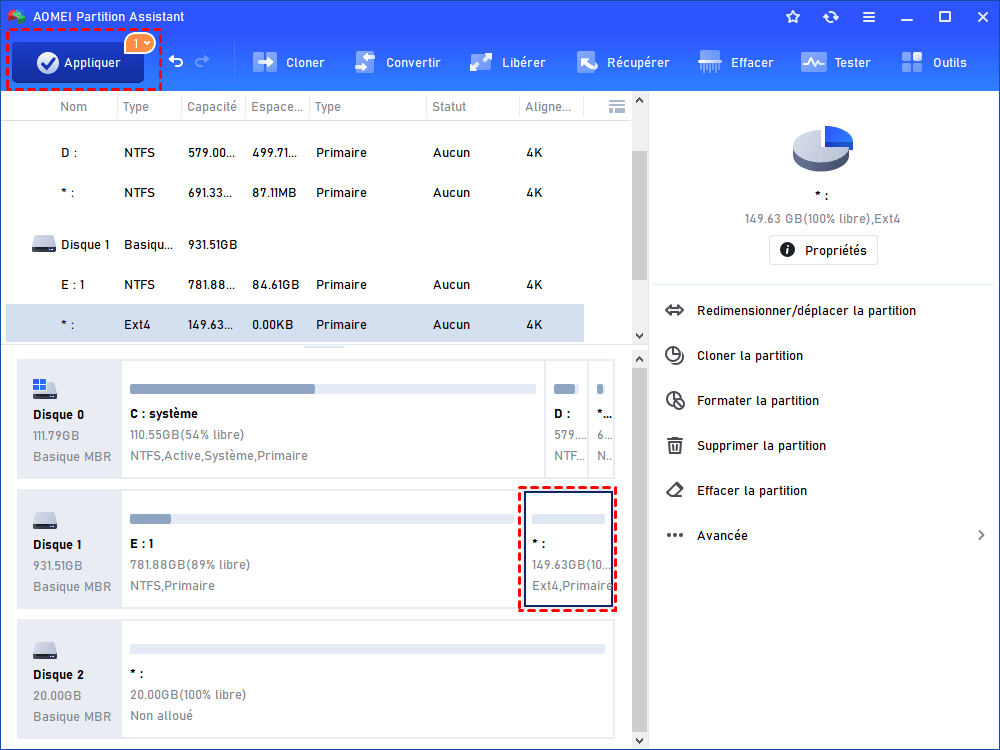Select the Disque 1 row in list
This screenshot has height=750, width=1000.
tap(295, 245)
